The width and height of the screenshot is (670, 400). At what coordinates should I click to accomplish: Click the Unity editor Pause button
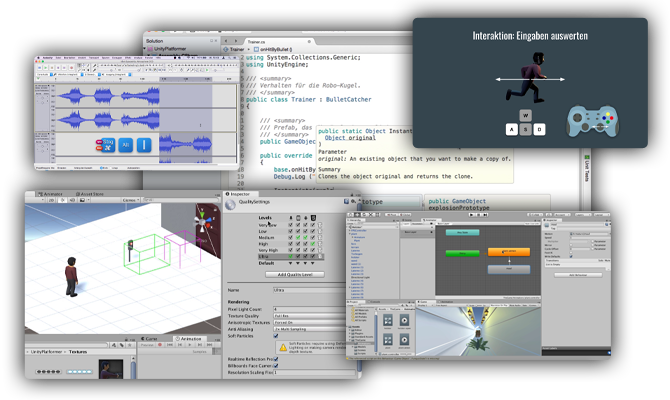point(479,215)
